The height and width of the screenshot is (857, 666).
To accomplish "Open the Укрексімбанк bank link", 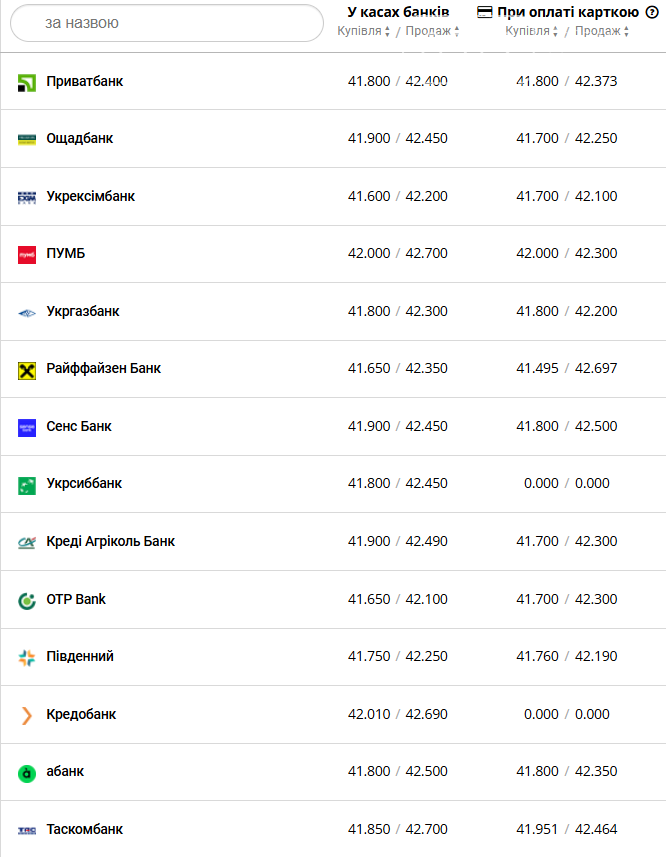I will coord(90,196).
